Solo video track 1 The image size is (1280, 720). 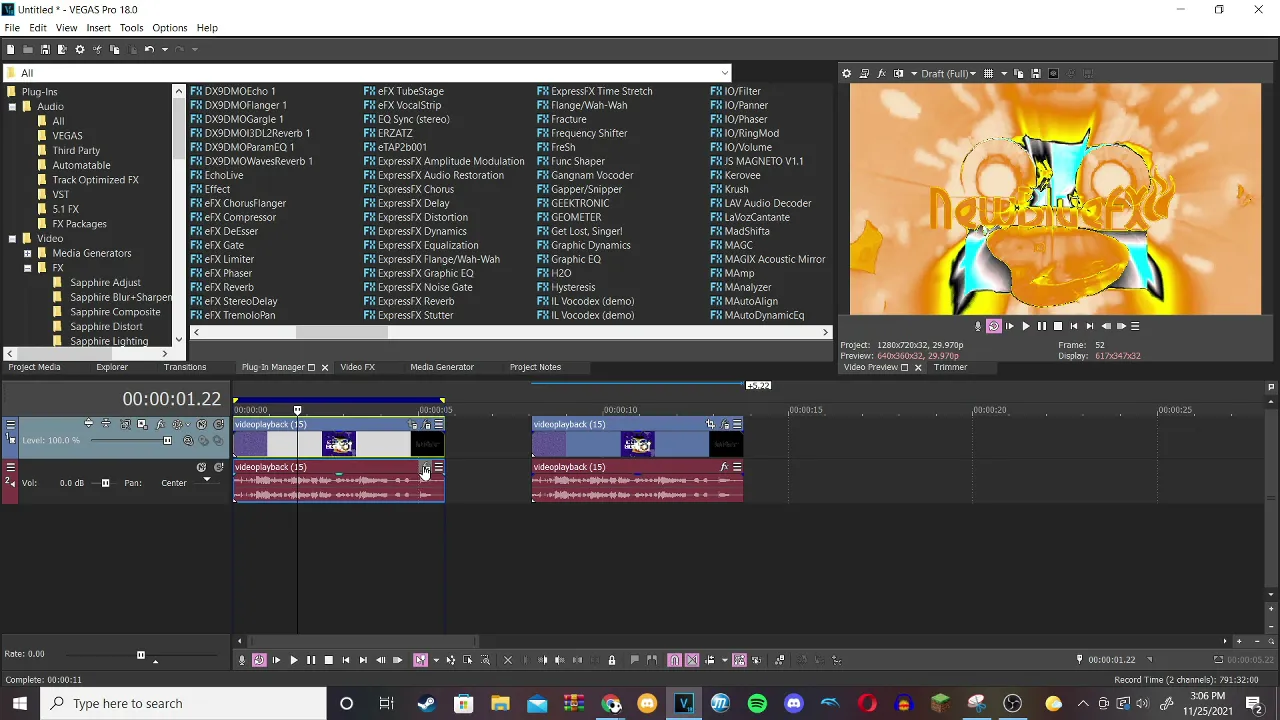[x=218, y=424]
